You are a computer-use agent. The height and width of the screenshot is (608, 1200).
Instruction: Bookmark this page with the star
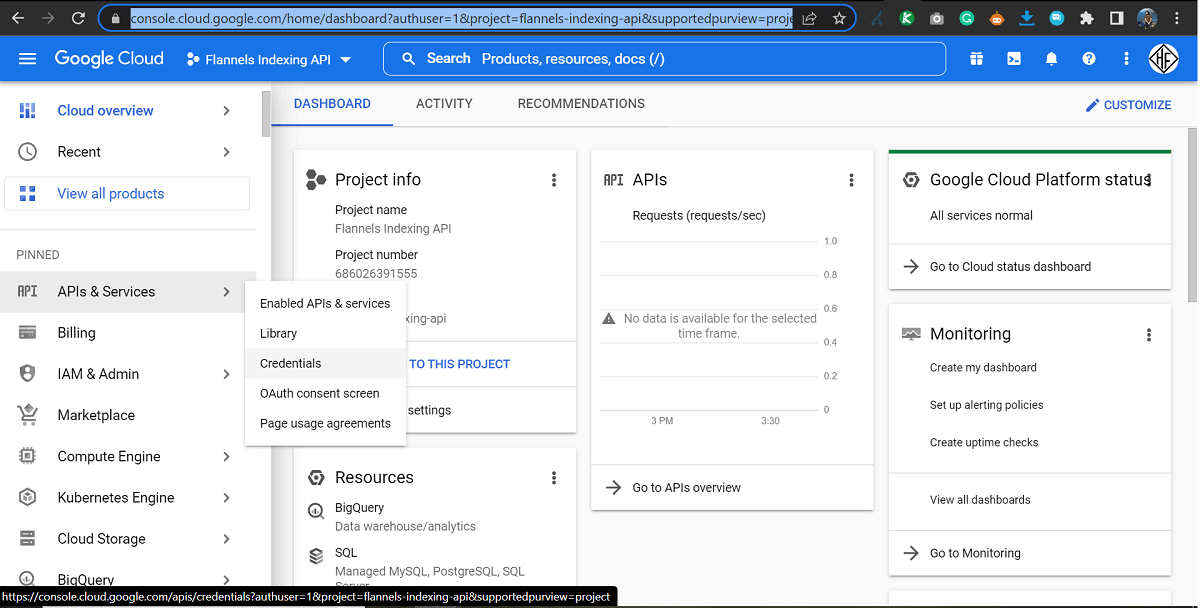coord(839,18)
